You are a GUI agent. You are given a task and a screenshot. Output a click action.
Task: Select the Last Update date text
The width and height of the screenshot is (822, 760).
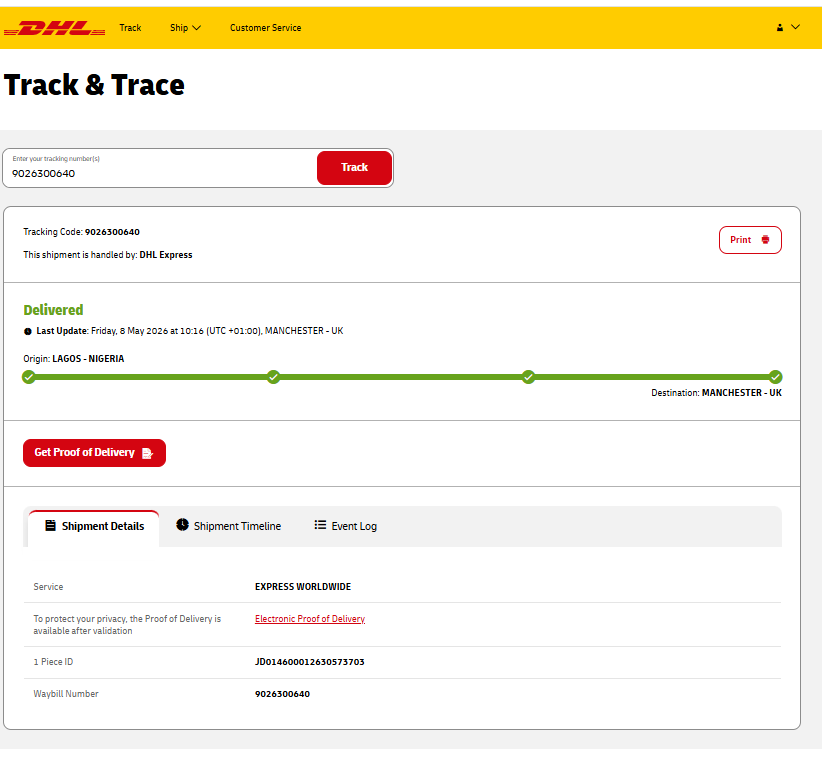coord(217,331)
